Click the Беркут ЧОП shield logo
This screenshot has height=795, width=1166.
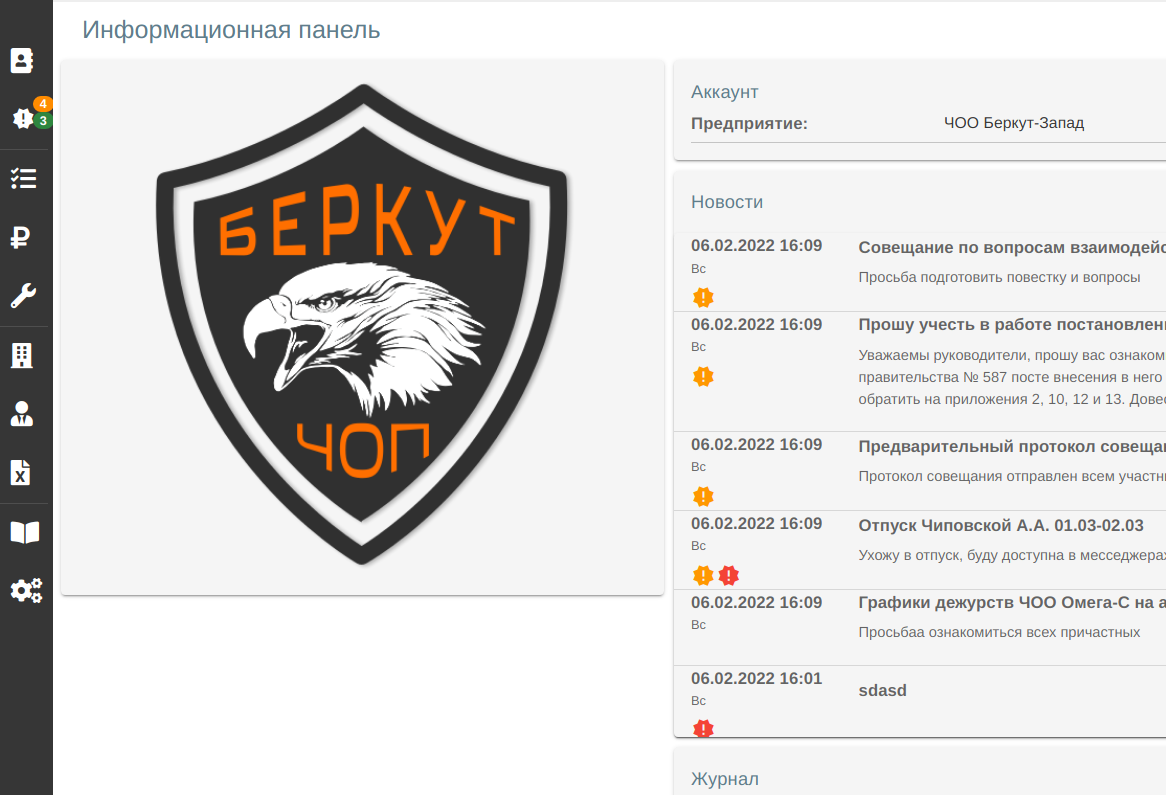362,330
